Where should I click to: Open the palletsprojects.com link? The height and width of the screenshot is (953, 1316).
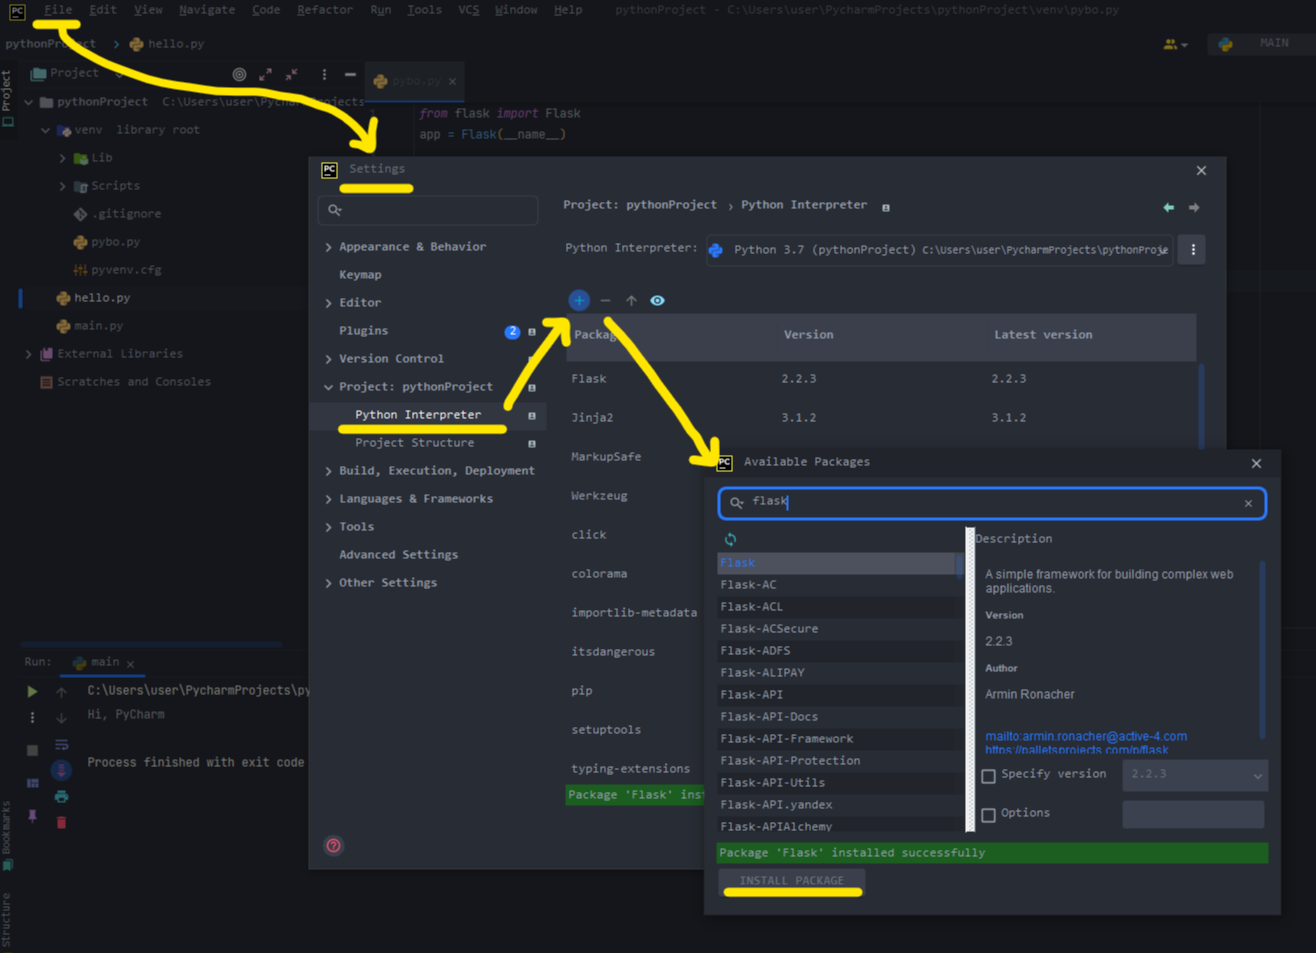click(x=1076, y=749)
